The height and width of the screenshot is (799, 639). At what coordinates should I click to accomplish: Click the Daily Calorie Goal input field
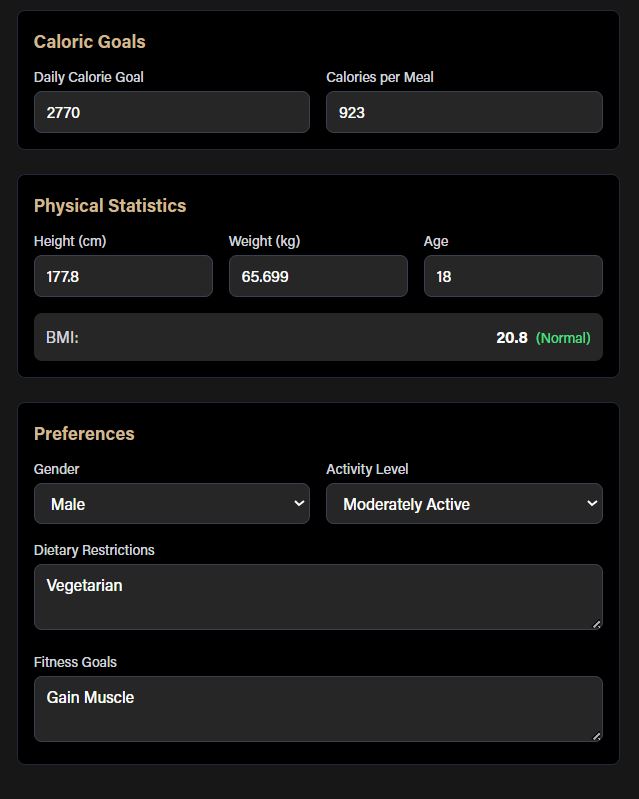[171, 112]
